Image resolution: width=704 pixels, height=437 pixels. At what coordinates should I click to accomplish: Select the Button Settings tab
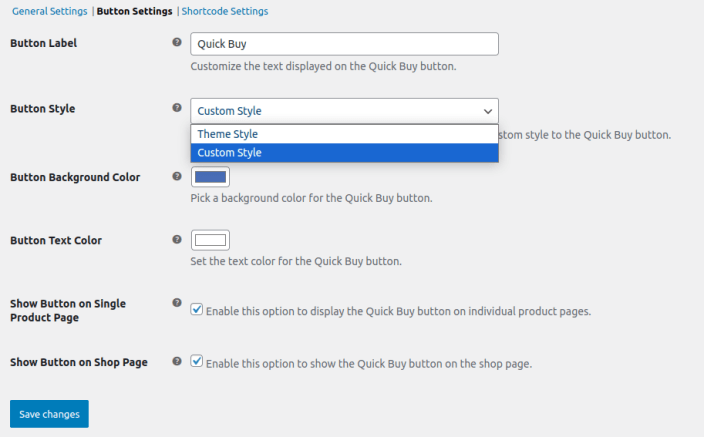point(134,11)
